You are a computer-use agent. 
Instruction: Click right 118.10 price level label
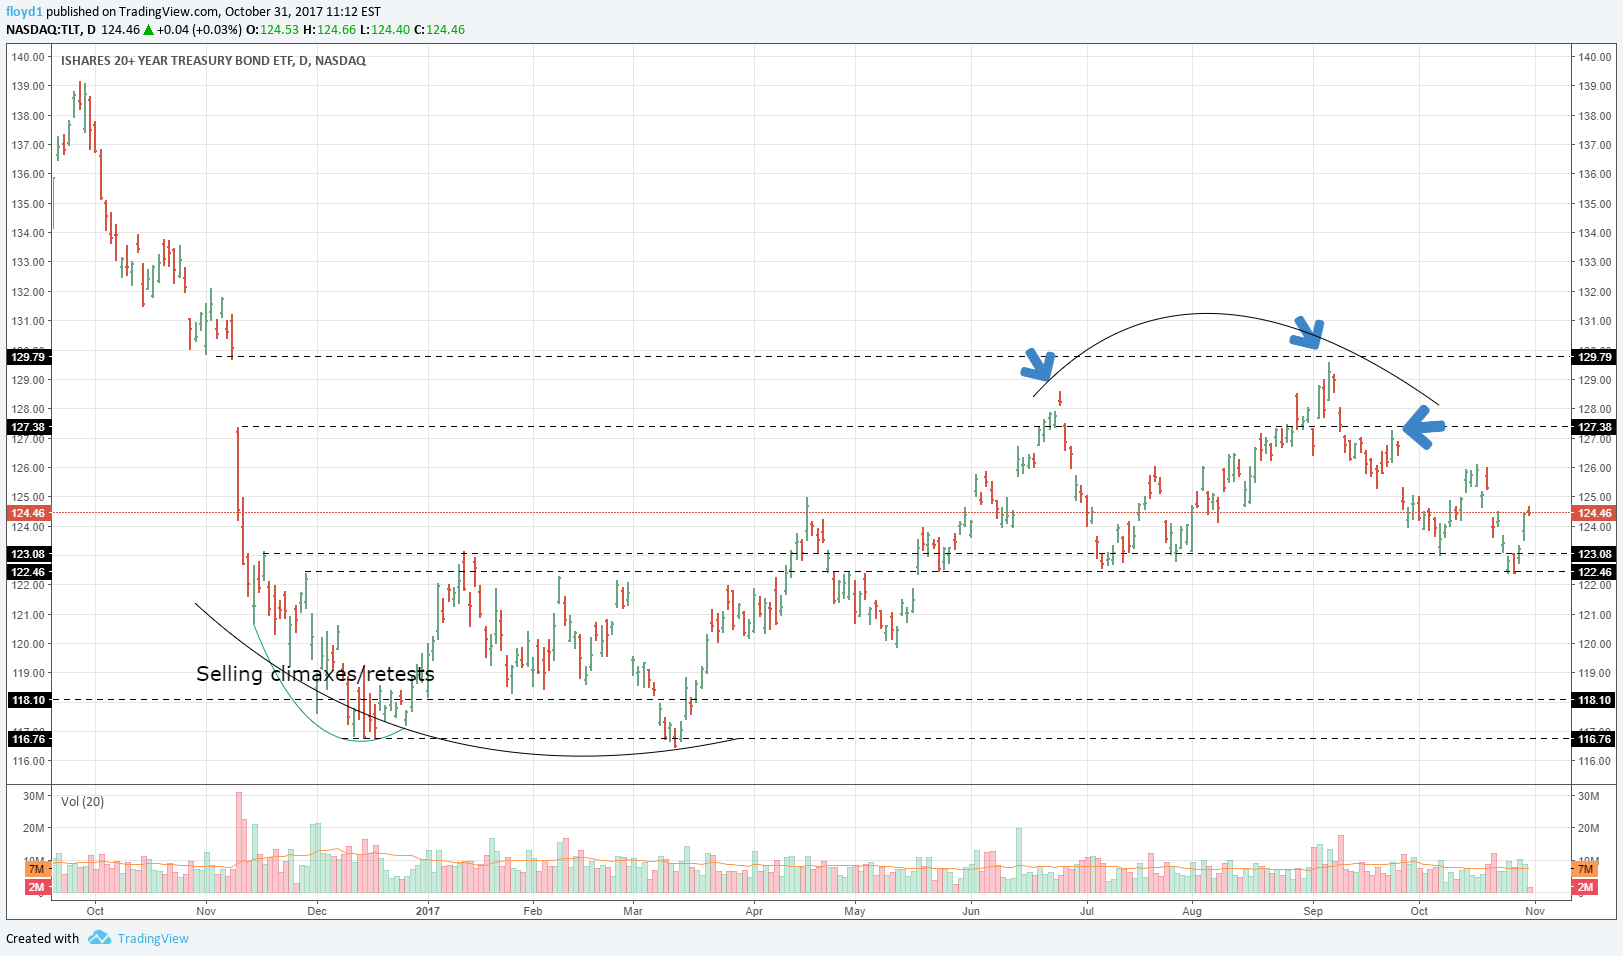point(1594,700)
